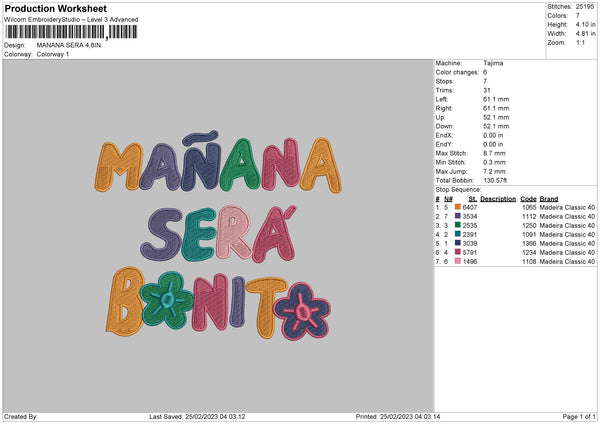Image resolution: width=600 pixels, height=424 pixels.
Task: Click the Machine value Tajima
Action: 494,63
